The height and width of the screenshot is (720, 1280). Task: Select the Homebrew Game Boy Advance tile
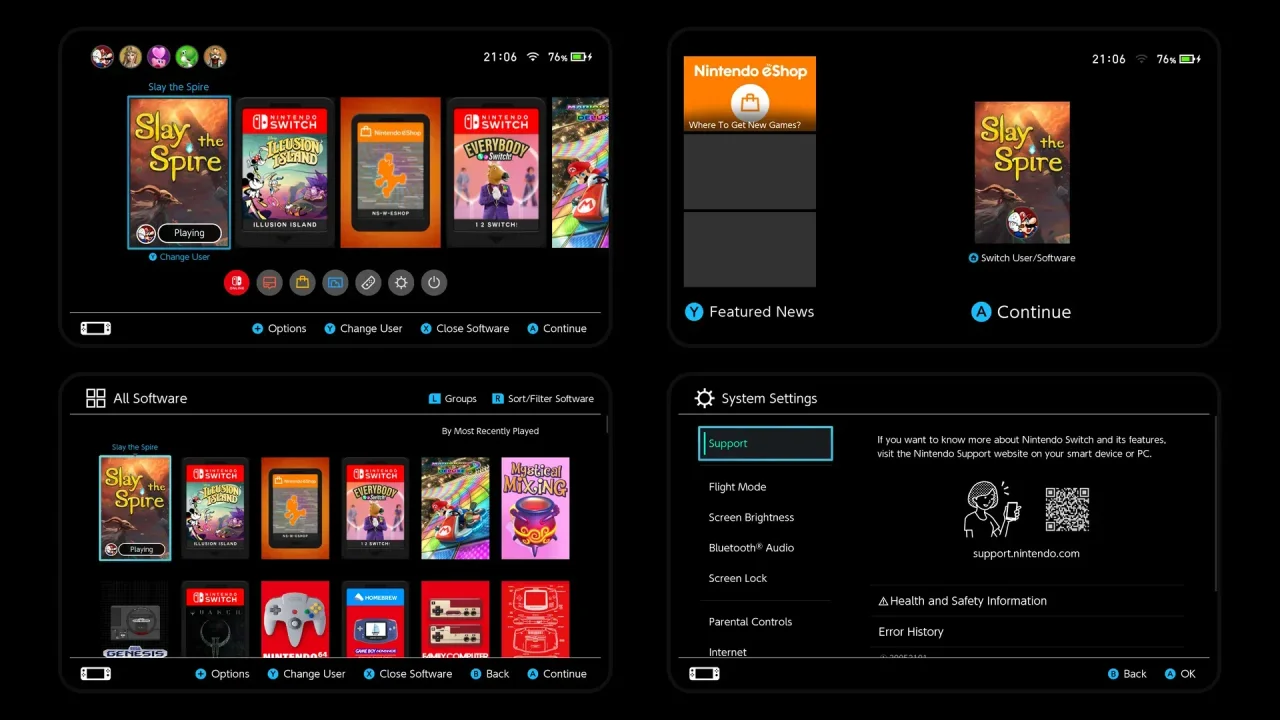coord(375,620)
